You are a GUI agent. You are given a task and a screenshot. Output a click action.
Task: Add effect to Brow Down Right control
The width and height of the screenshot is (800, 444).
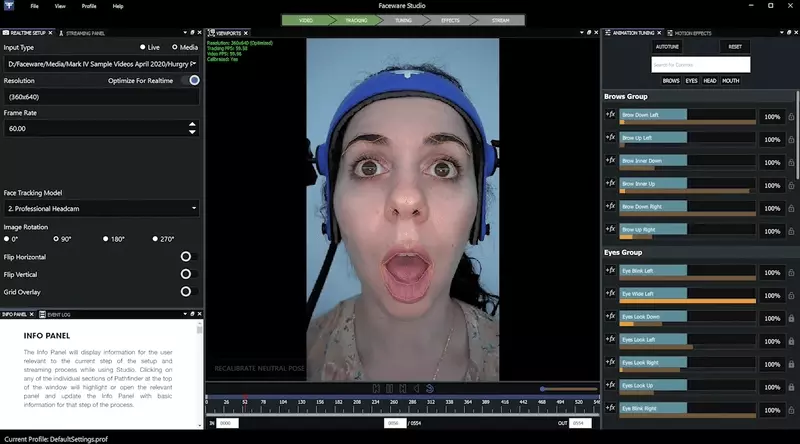[610, 206]
